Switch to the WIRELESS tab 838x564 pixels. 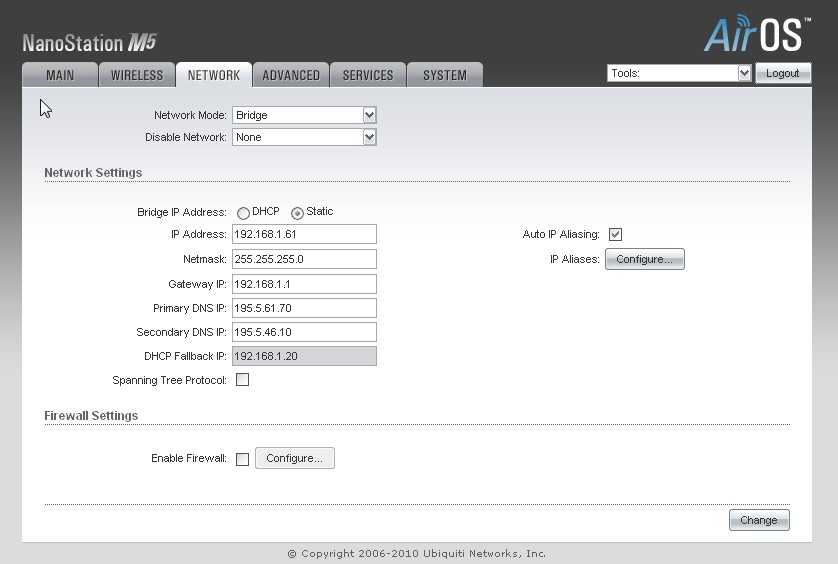136,75
